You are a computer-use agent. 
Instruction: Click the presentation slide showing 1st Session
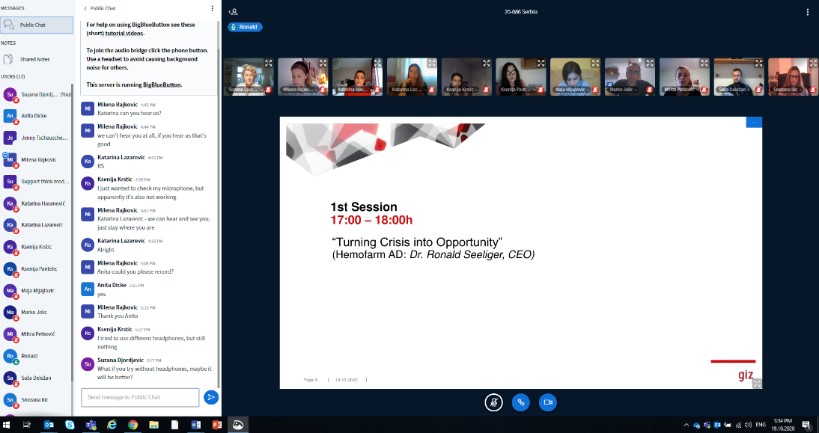[521, 253]
